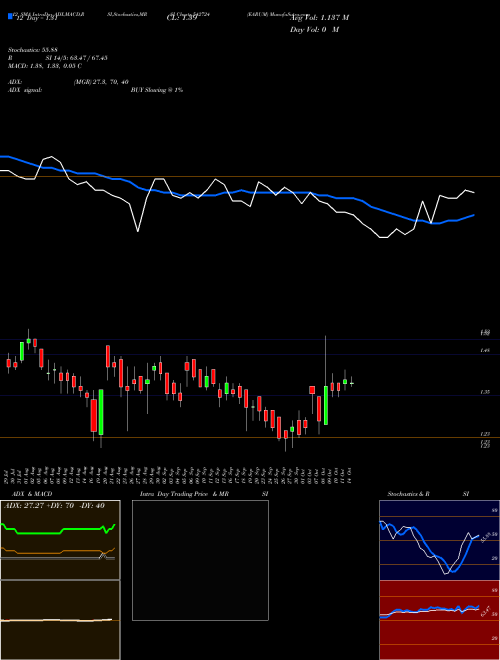The width and height of the screenshot is (500, 660).
Task: Click the tall green candlestick near 08 Oct
Action: tap(326, 405)
